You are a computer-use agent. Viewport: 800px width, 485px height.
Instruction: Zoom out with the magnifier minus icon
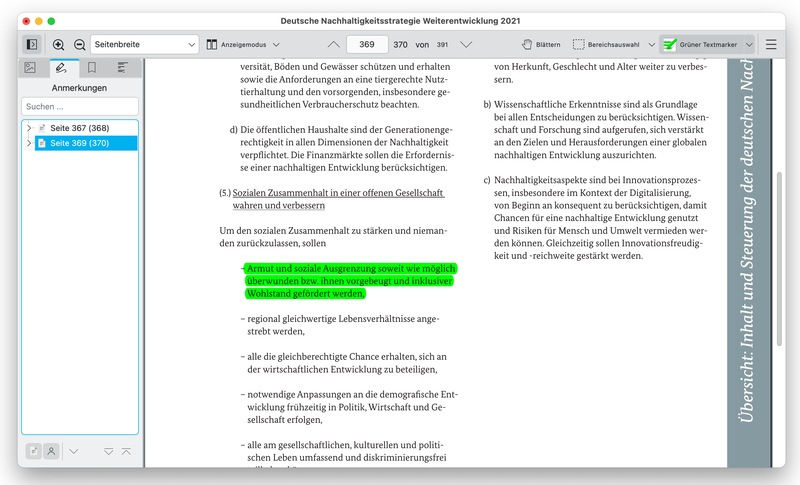pos(80,44)
